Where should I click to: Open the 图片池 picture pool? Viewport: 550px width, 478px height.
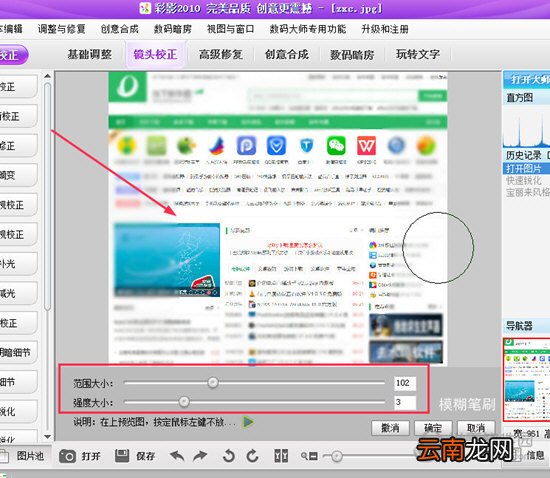click(30, 456)
